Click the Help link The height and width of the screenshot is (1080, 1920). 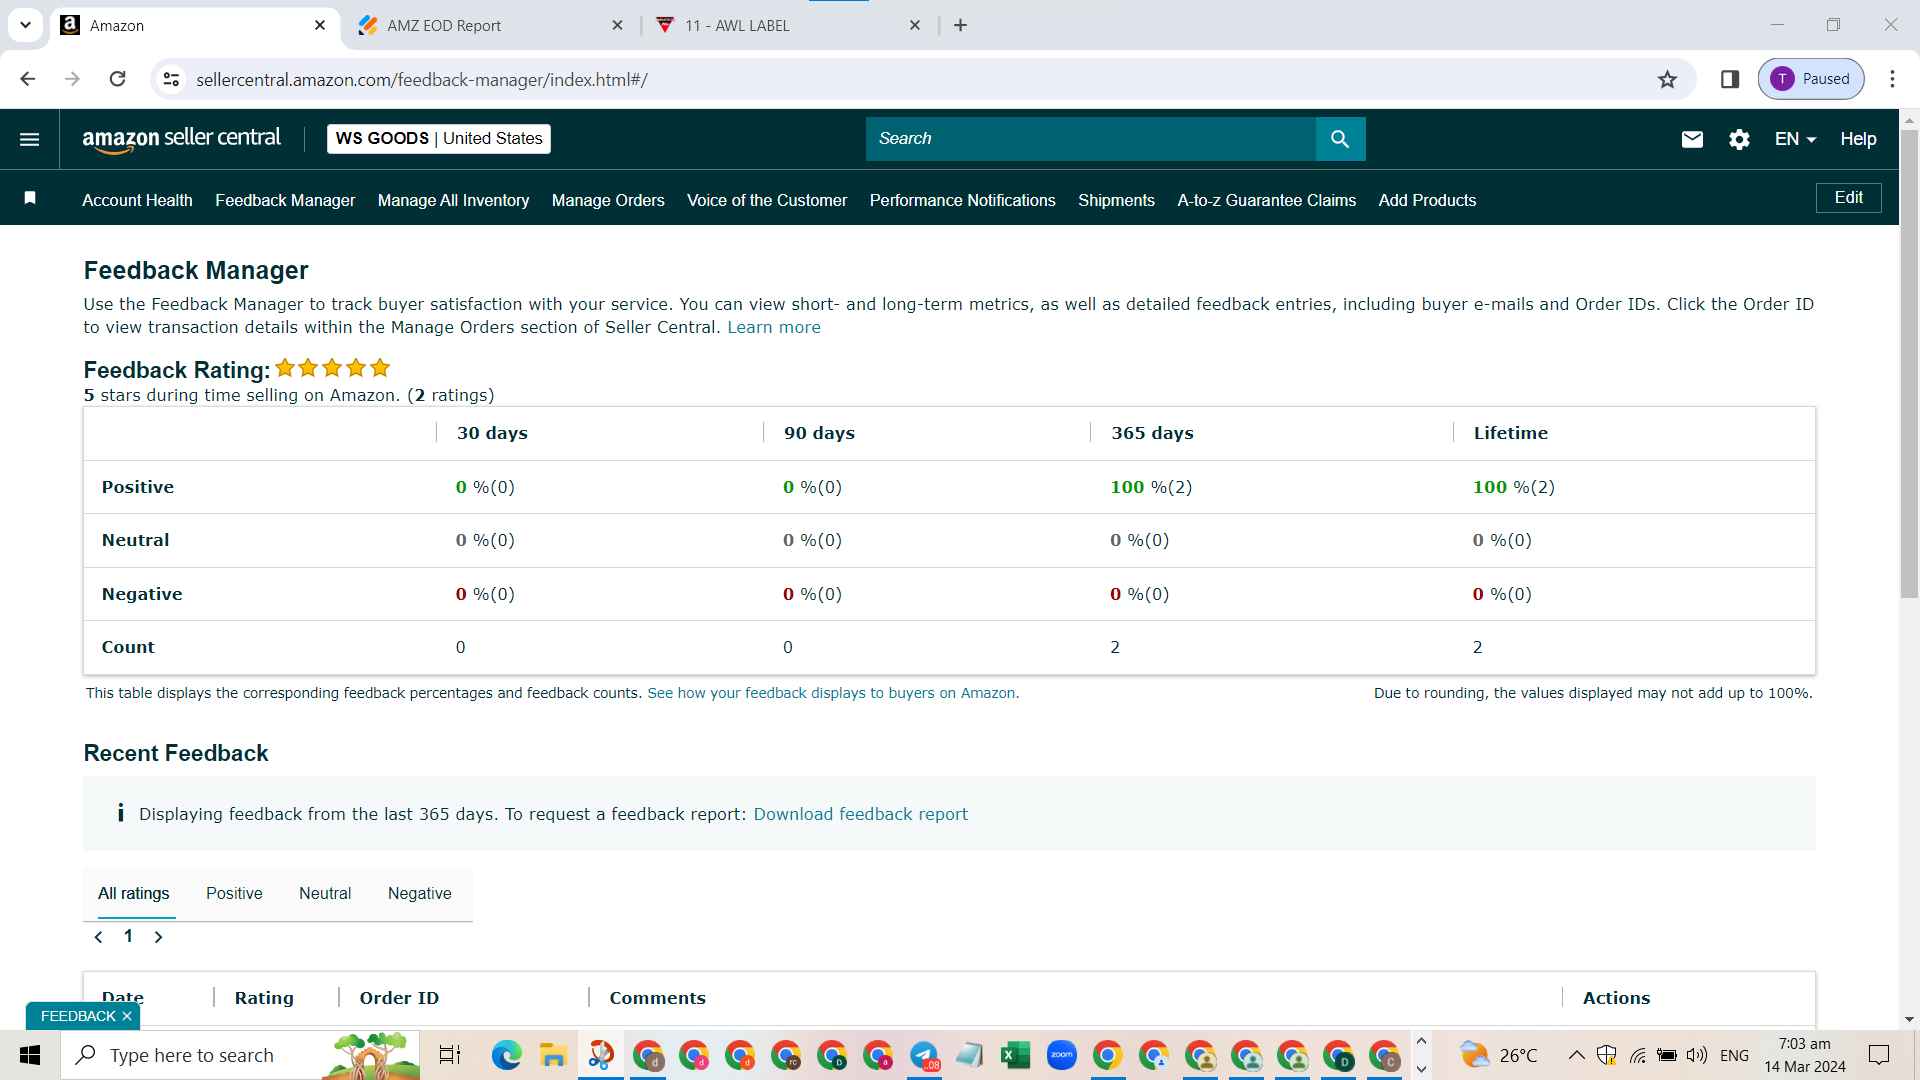1858,139
